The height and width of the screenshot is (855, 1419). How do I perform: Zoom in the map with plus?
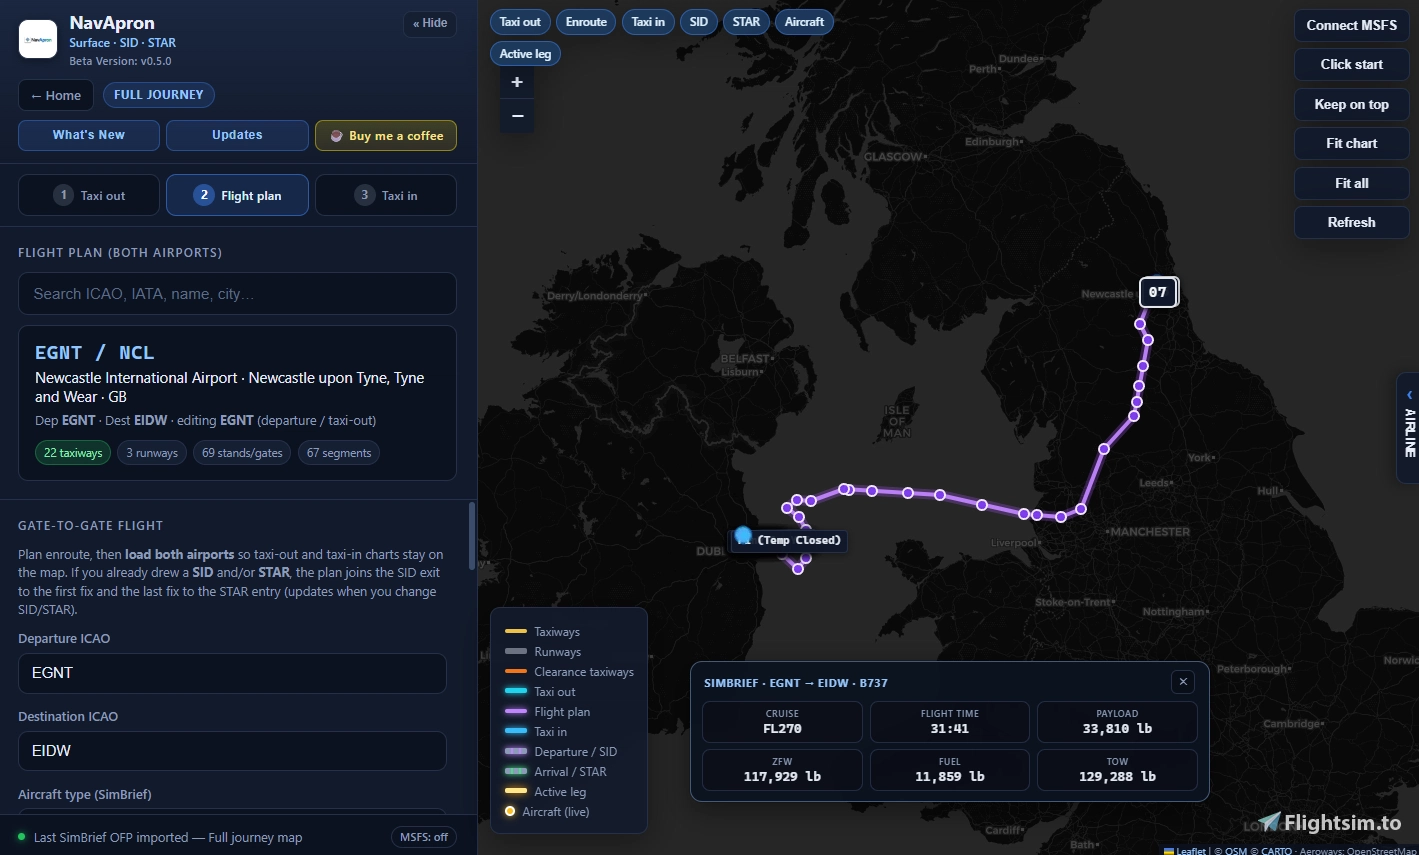[x=517, y=83]
